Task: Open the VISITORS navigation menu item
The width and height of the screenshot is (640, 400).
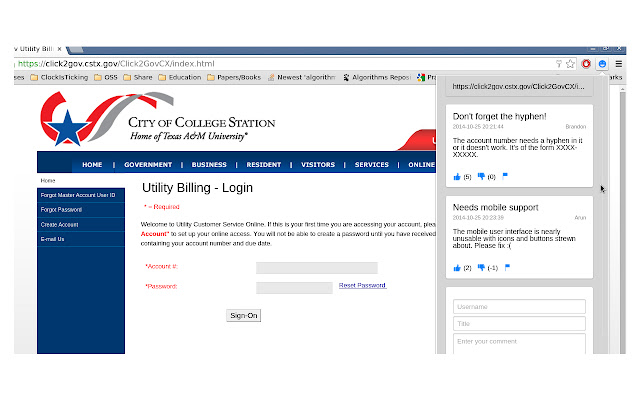Action: click(318, 164)
